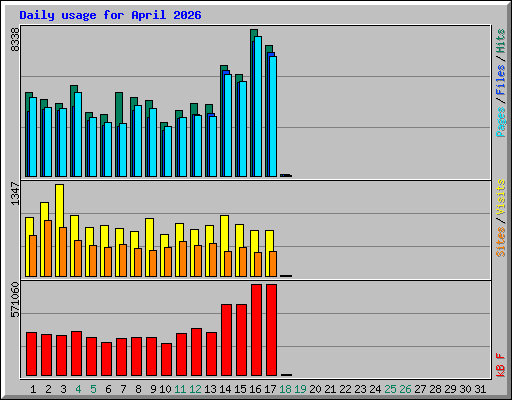
Task: Click day label 23 on the x-axis
Action: pos(360,389)
